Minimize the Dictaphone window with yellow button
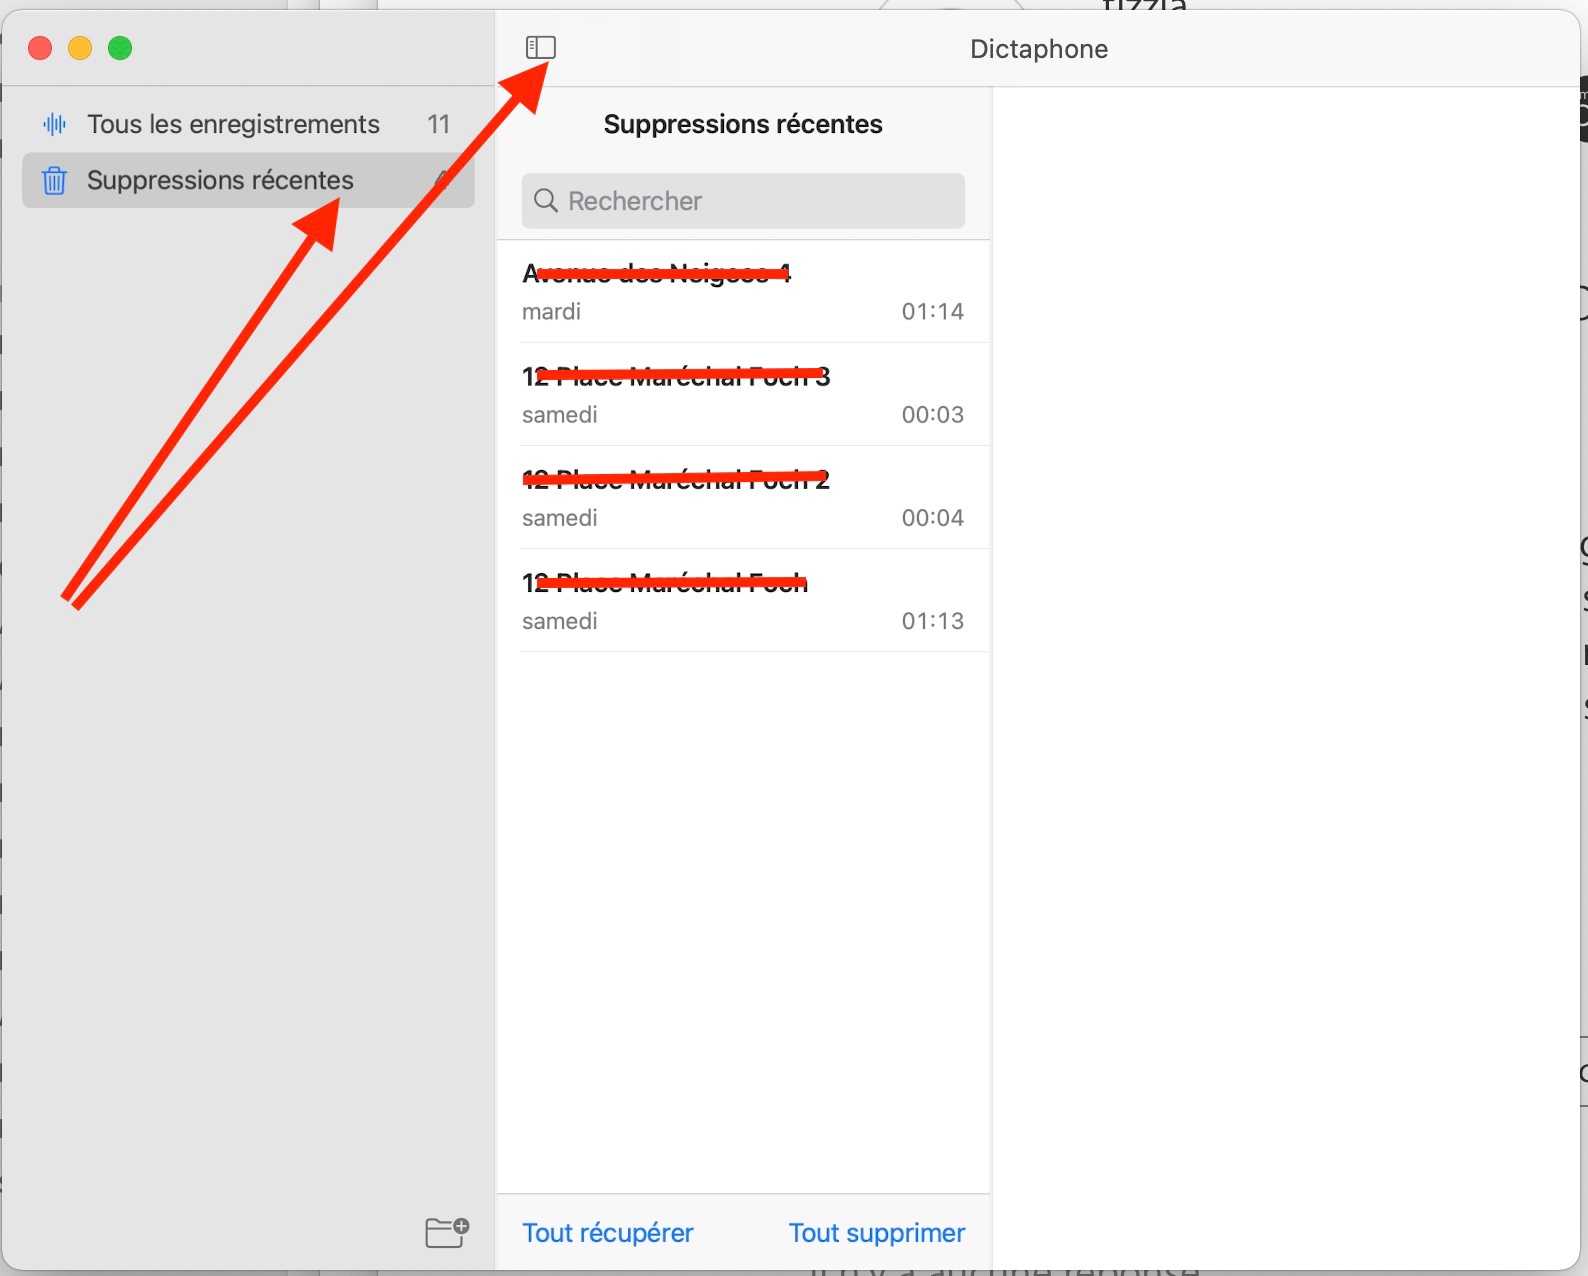Viewport: 1588px width, 1276px height. click(80, 48)
